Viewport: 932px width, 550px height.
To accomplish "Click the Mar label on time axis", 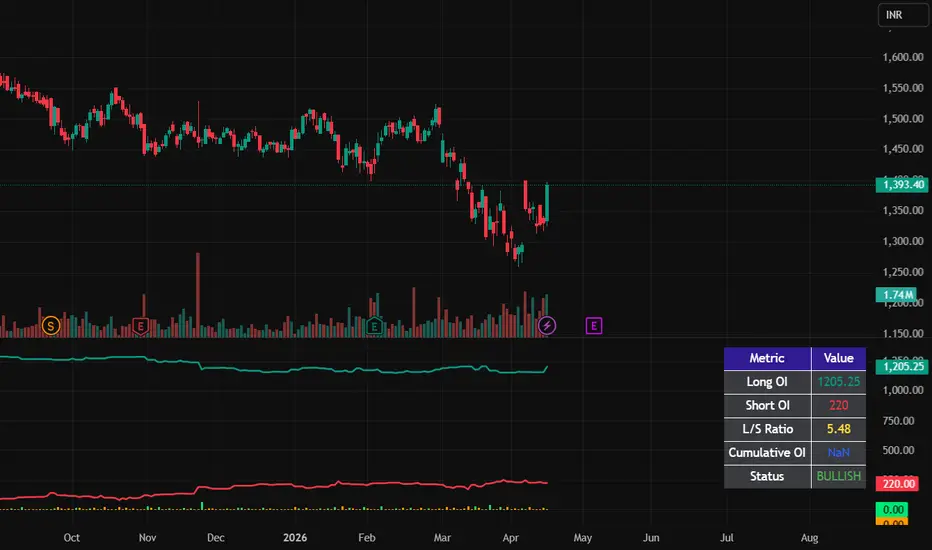I will tap(442, 538).
